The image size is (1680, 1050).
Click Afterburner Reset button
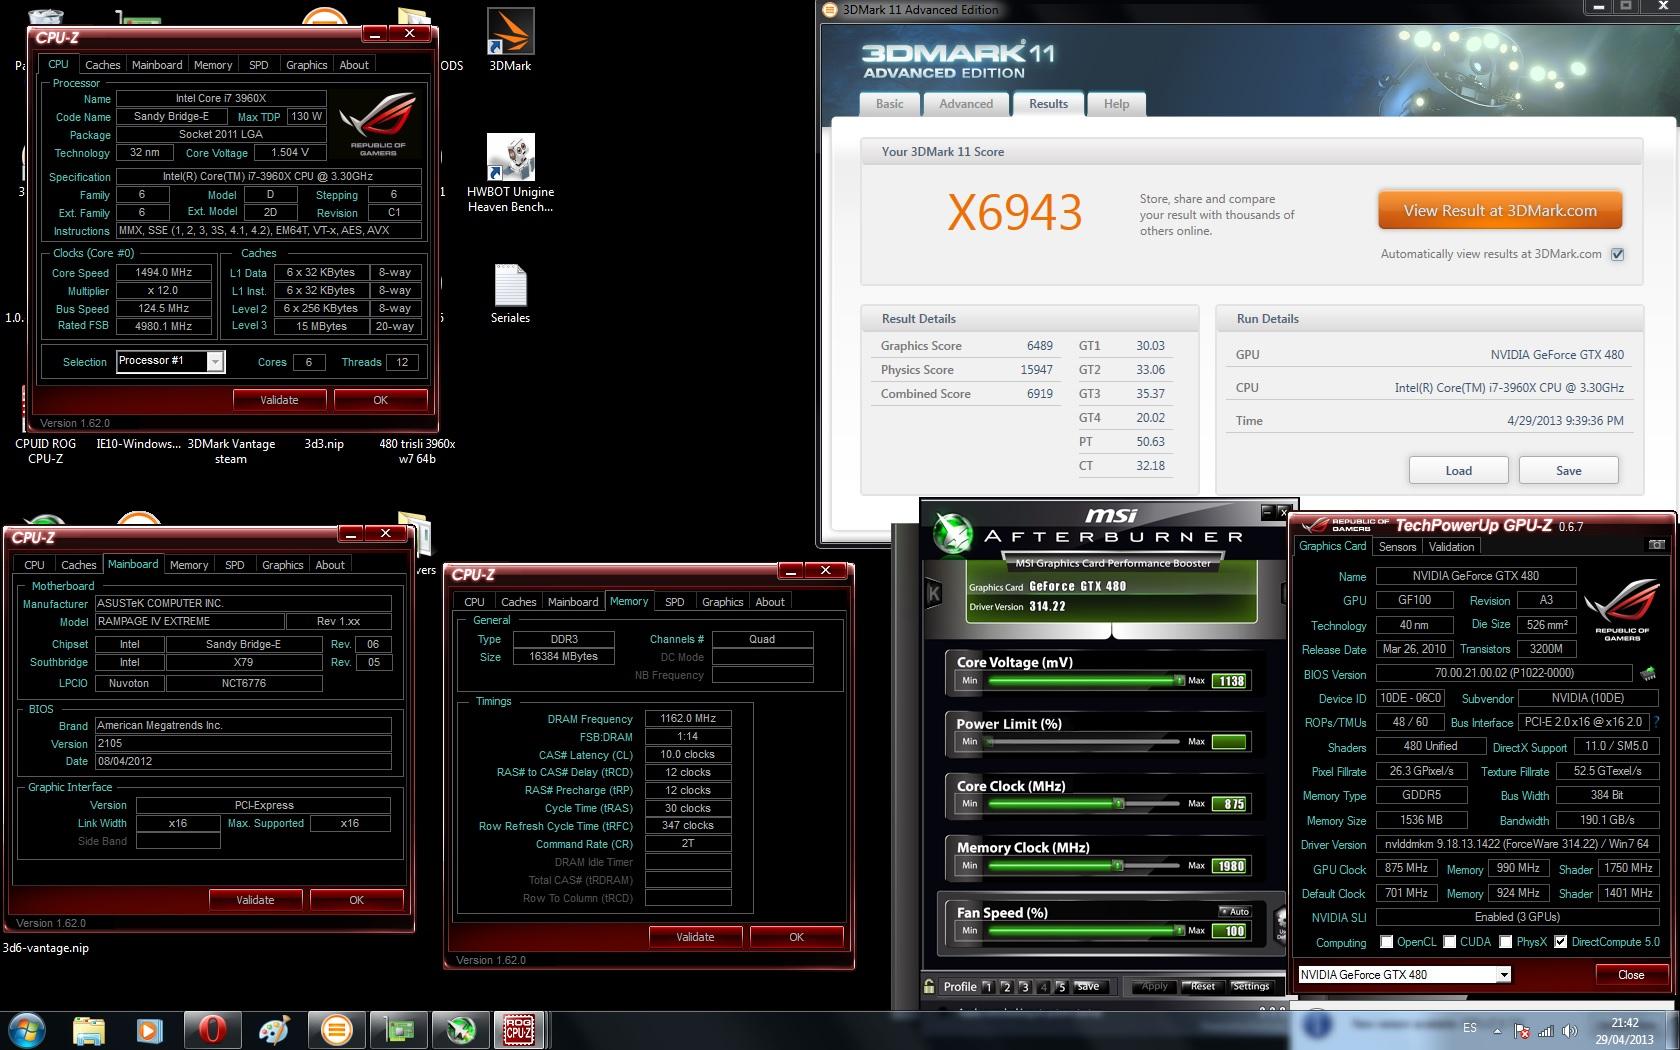tap(1203, 986)
